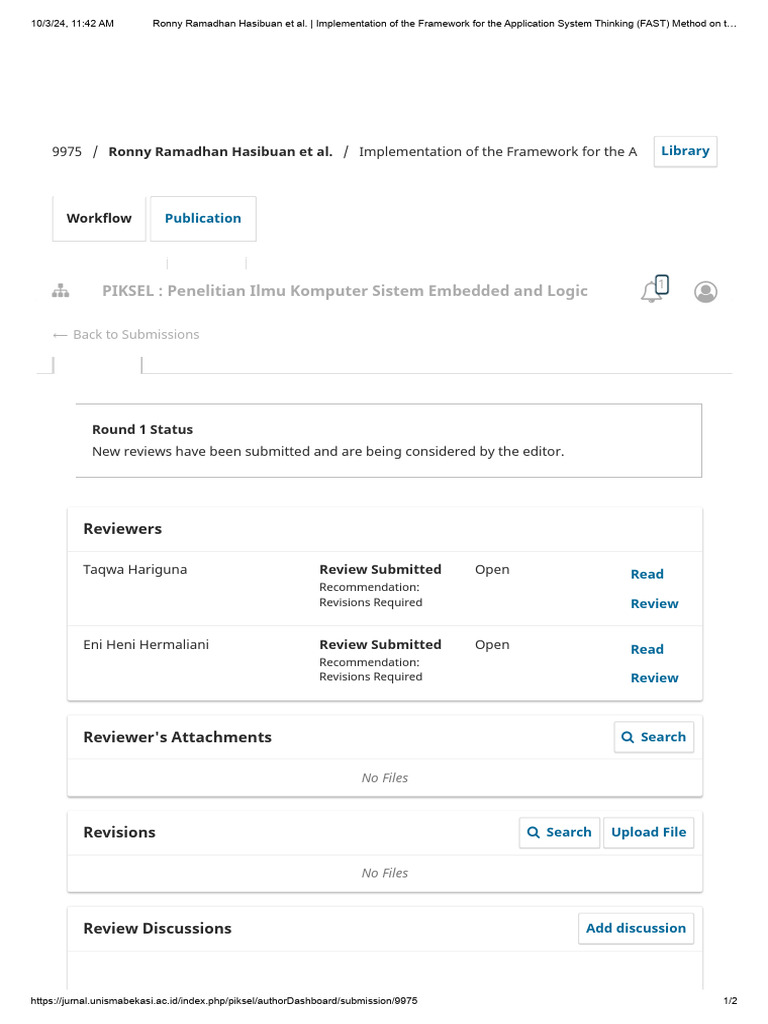Open the Library button
This screenshot has width=768, height=1024.
(x=685, y=151)
